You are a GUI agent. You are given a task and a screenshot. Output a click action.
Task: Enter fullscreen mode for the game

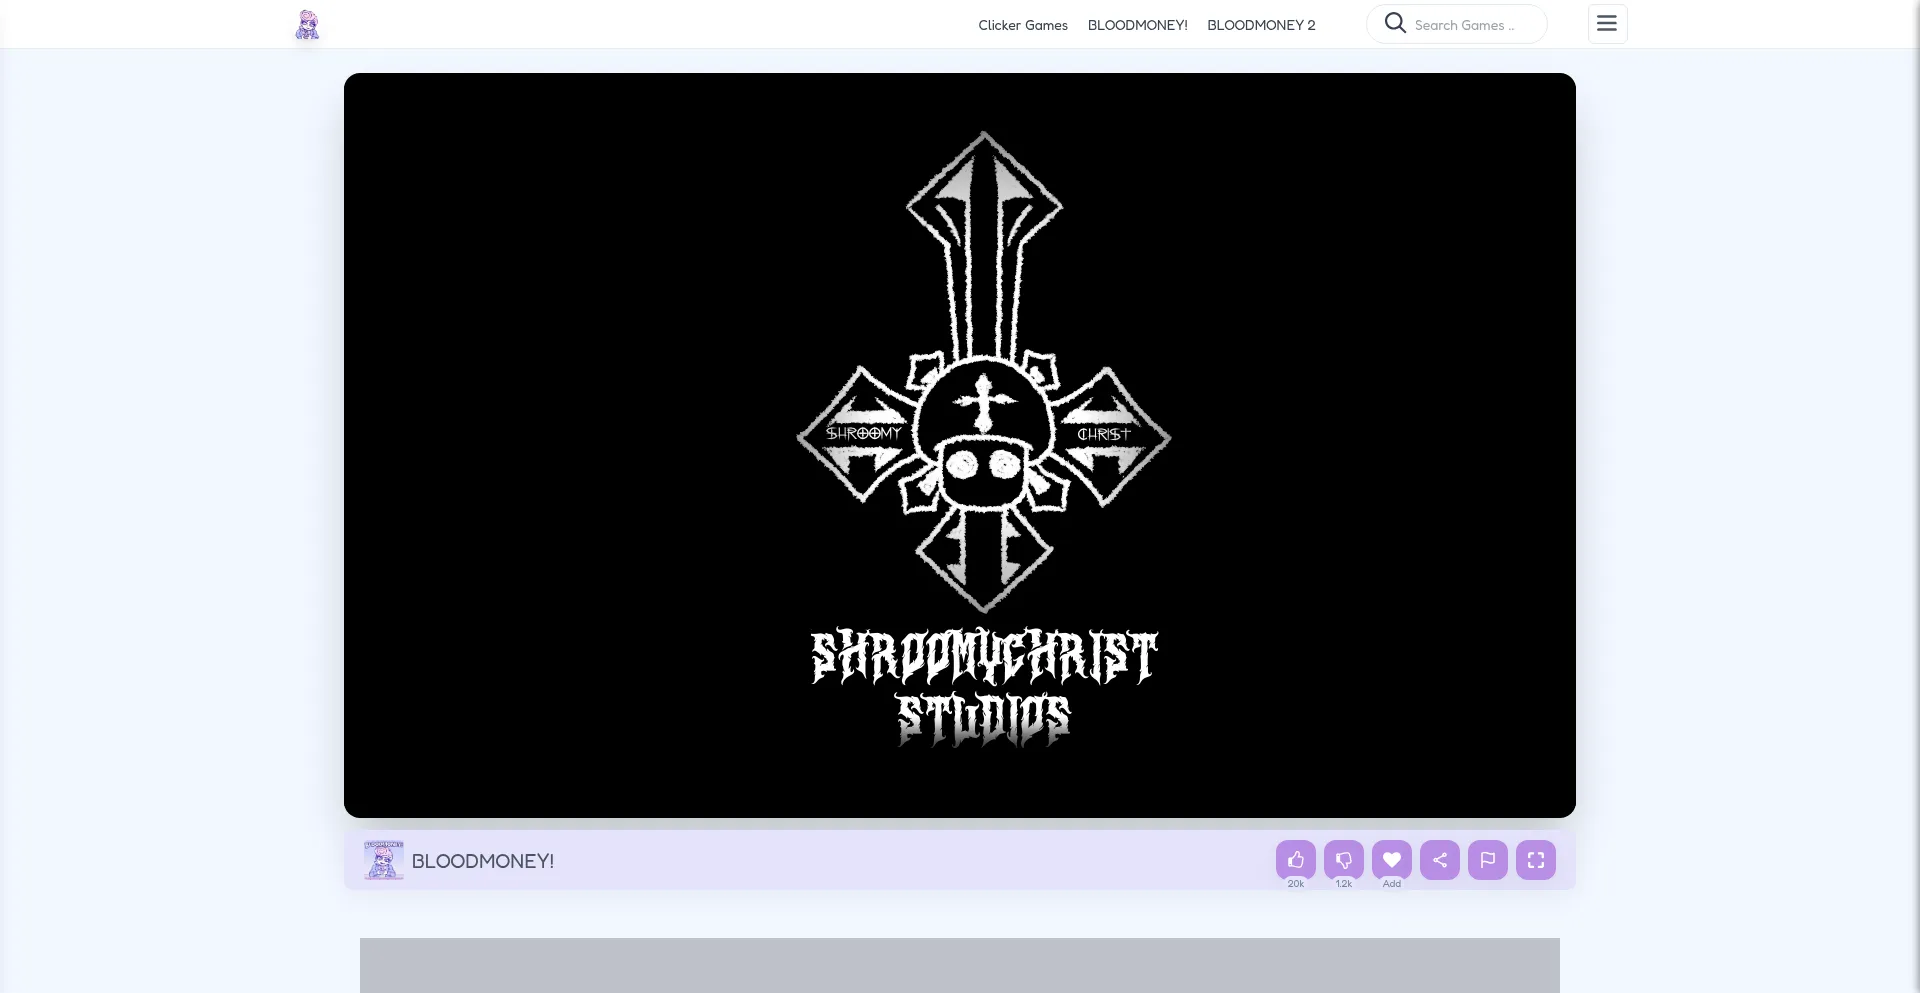(1535, 860)
